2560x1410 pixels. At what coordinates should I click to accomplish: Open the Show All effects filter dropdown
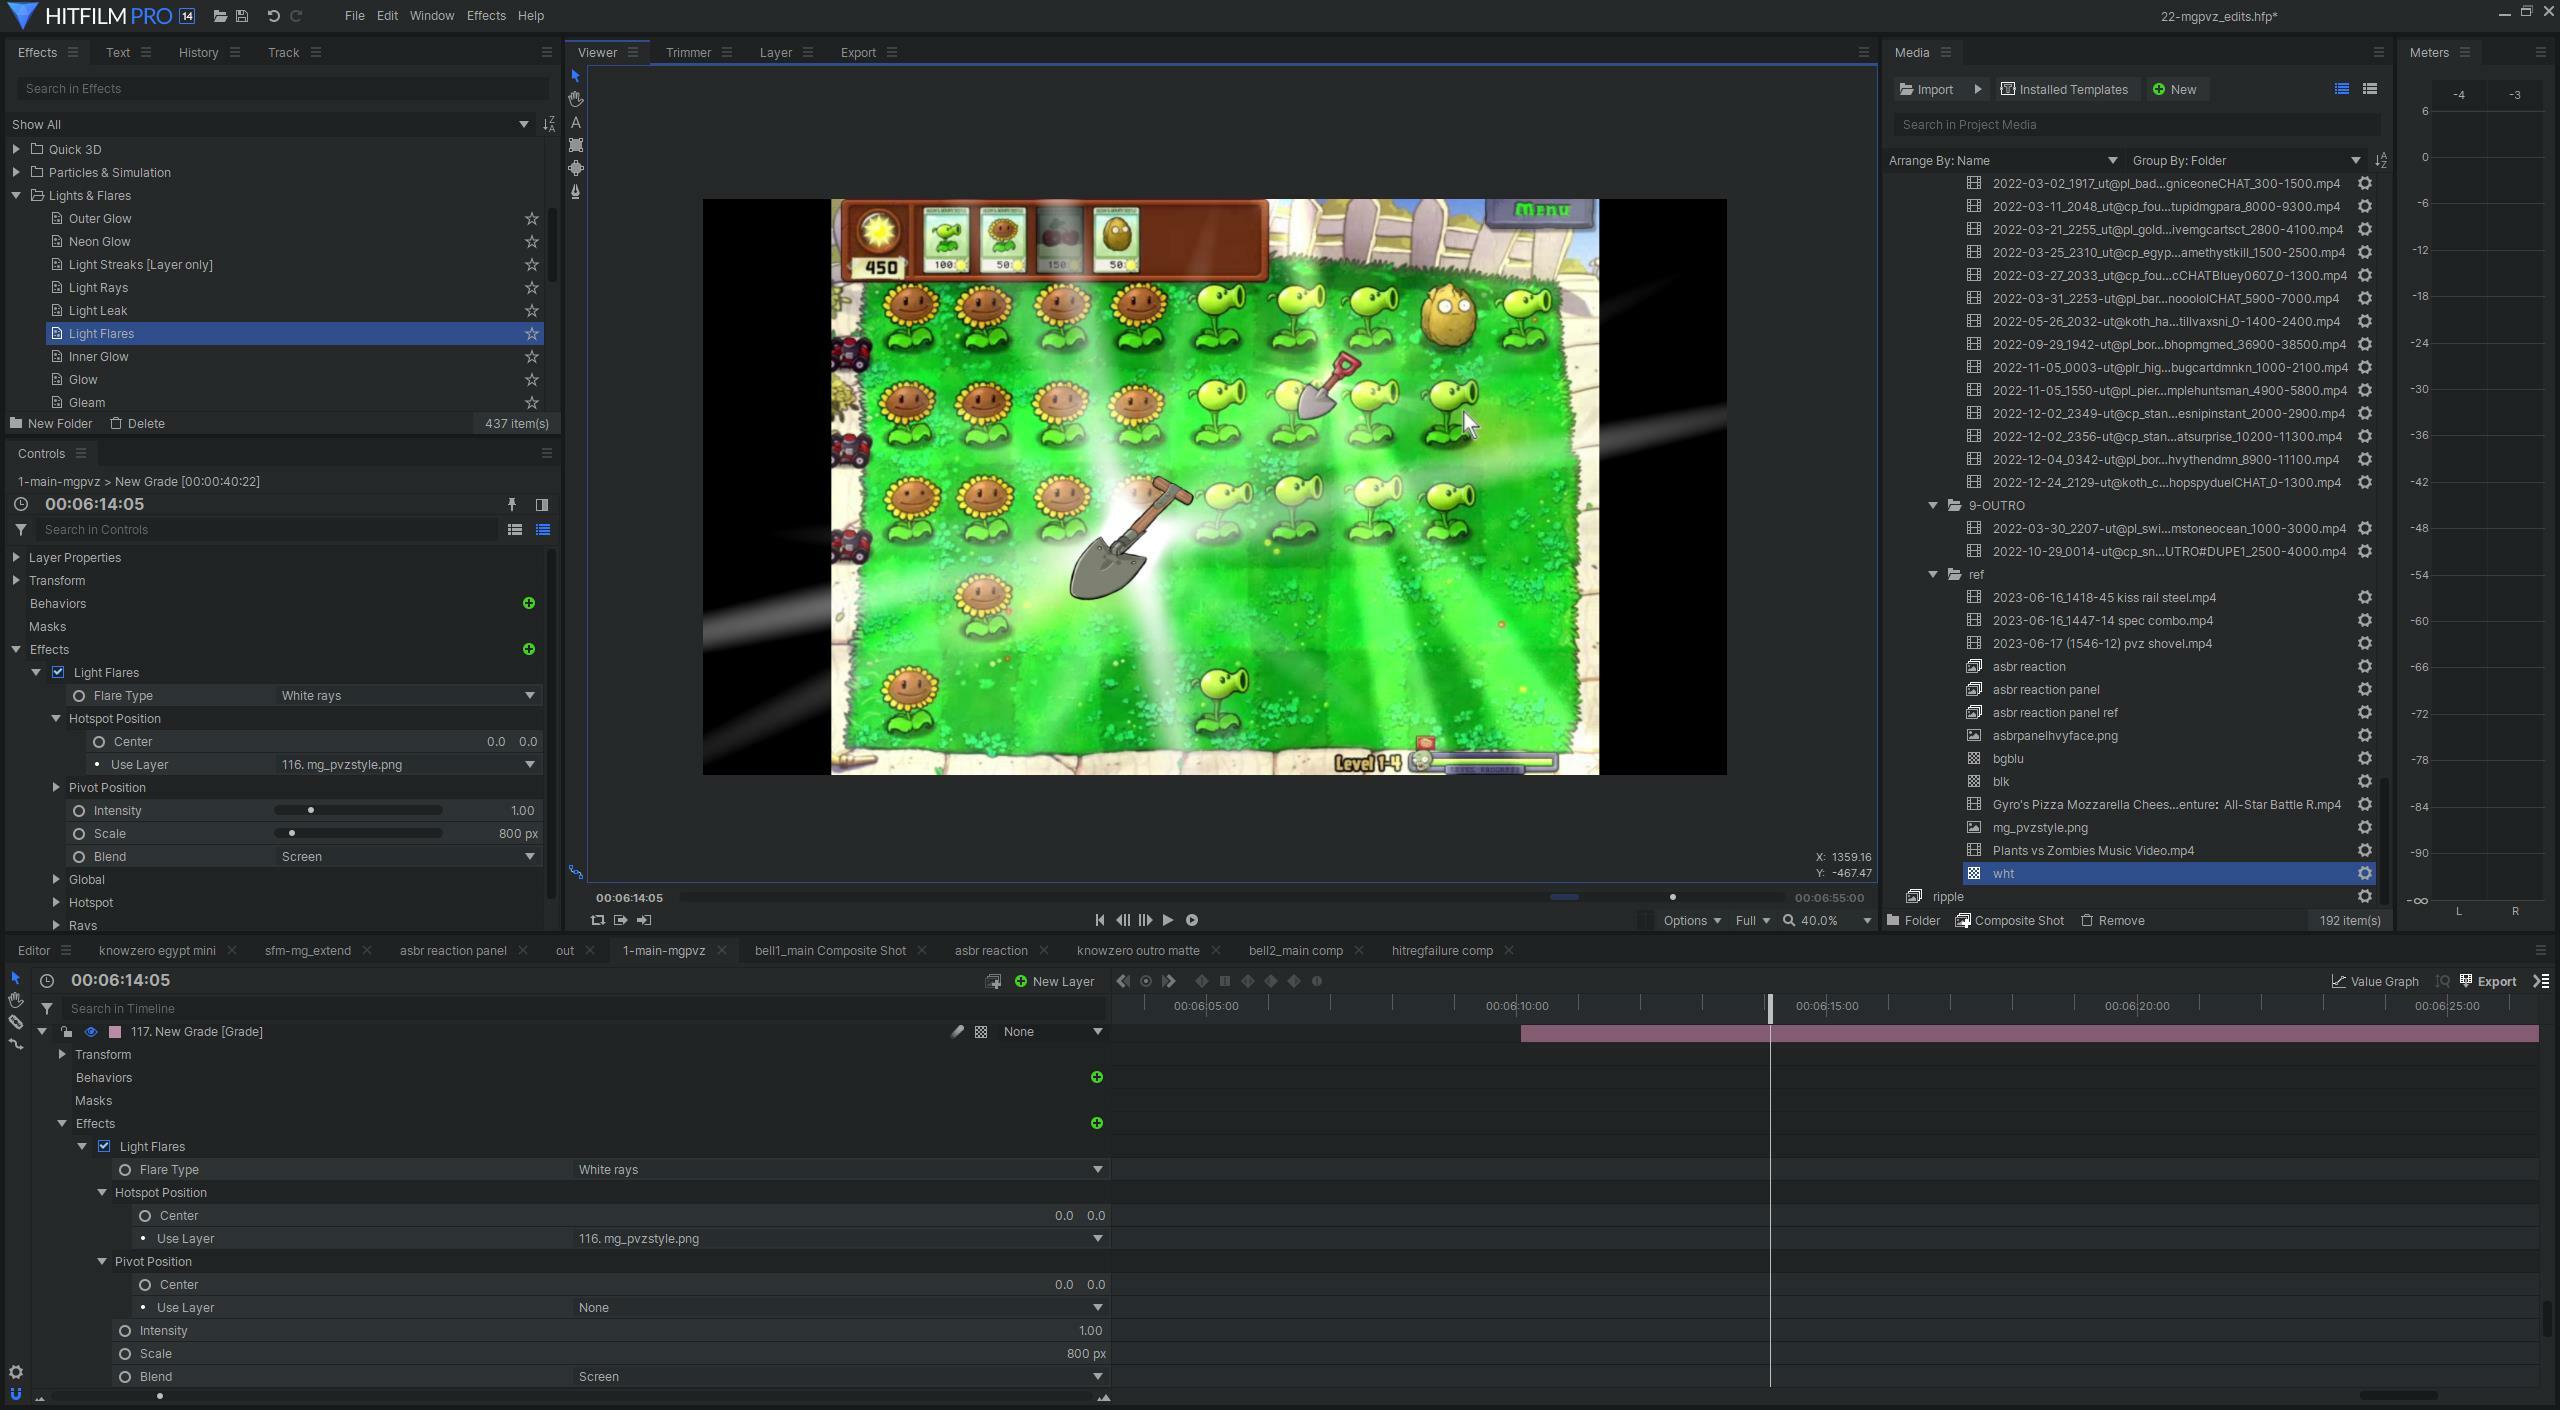(270, 125)
